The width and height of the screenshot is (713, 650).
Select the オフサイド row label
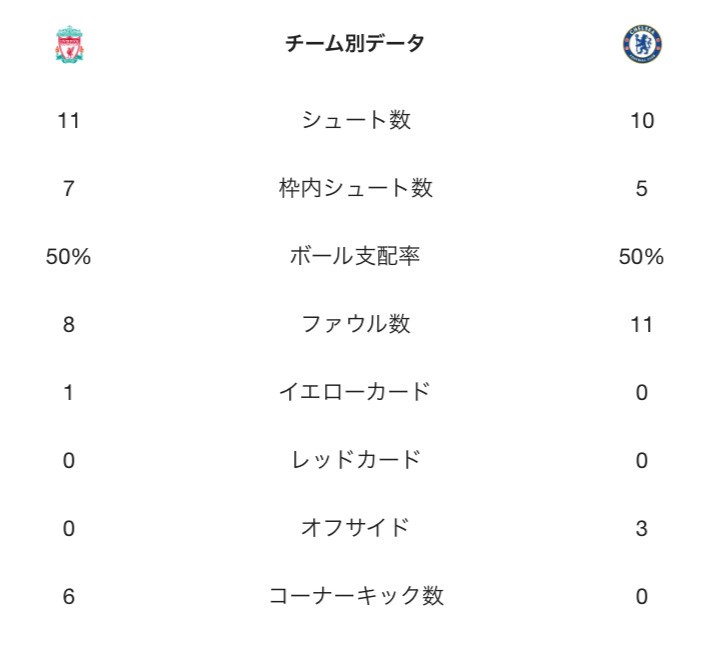point(355,528)
